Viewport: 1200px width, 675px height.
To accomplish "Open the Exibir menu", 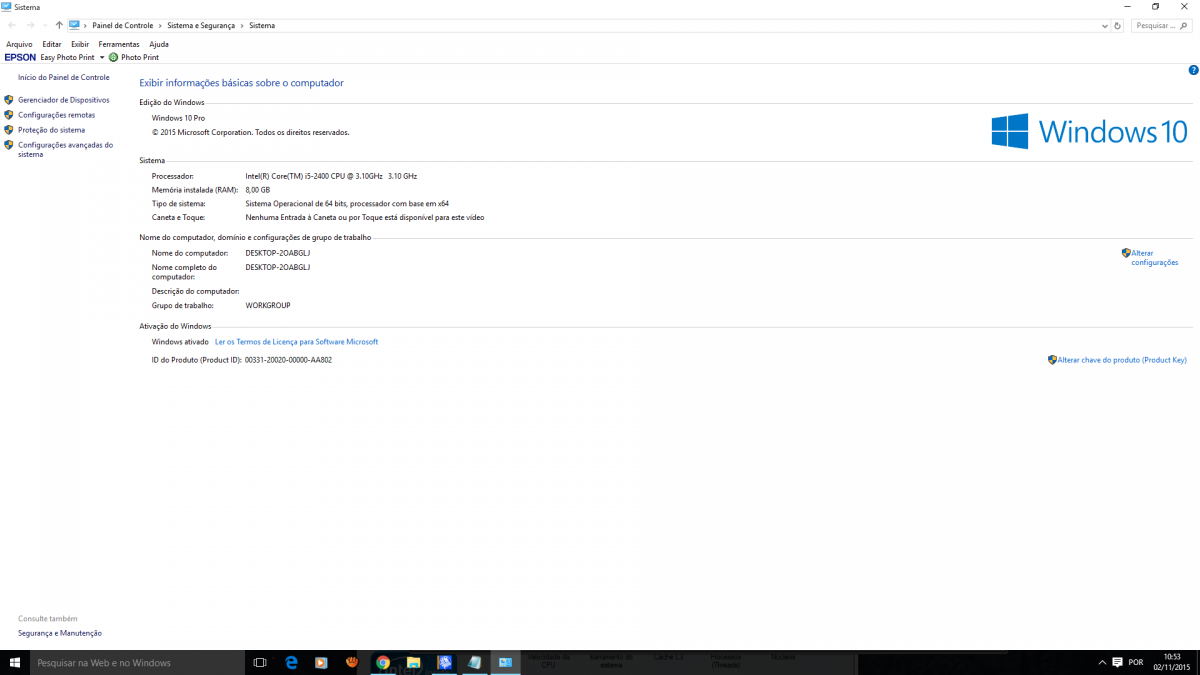I will tap(80, 44).
